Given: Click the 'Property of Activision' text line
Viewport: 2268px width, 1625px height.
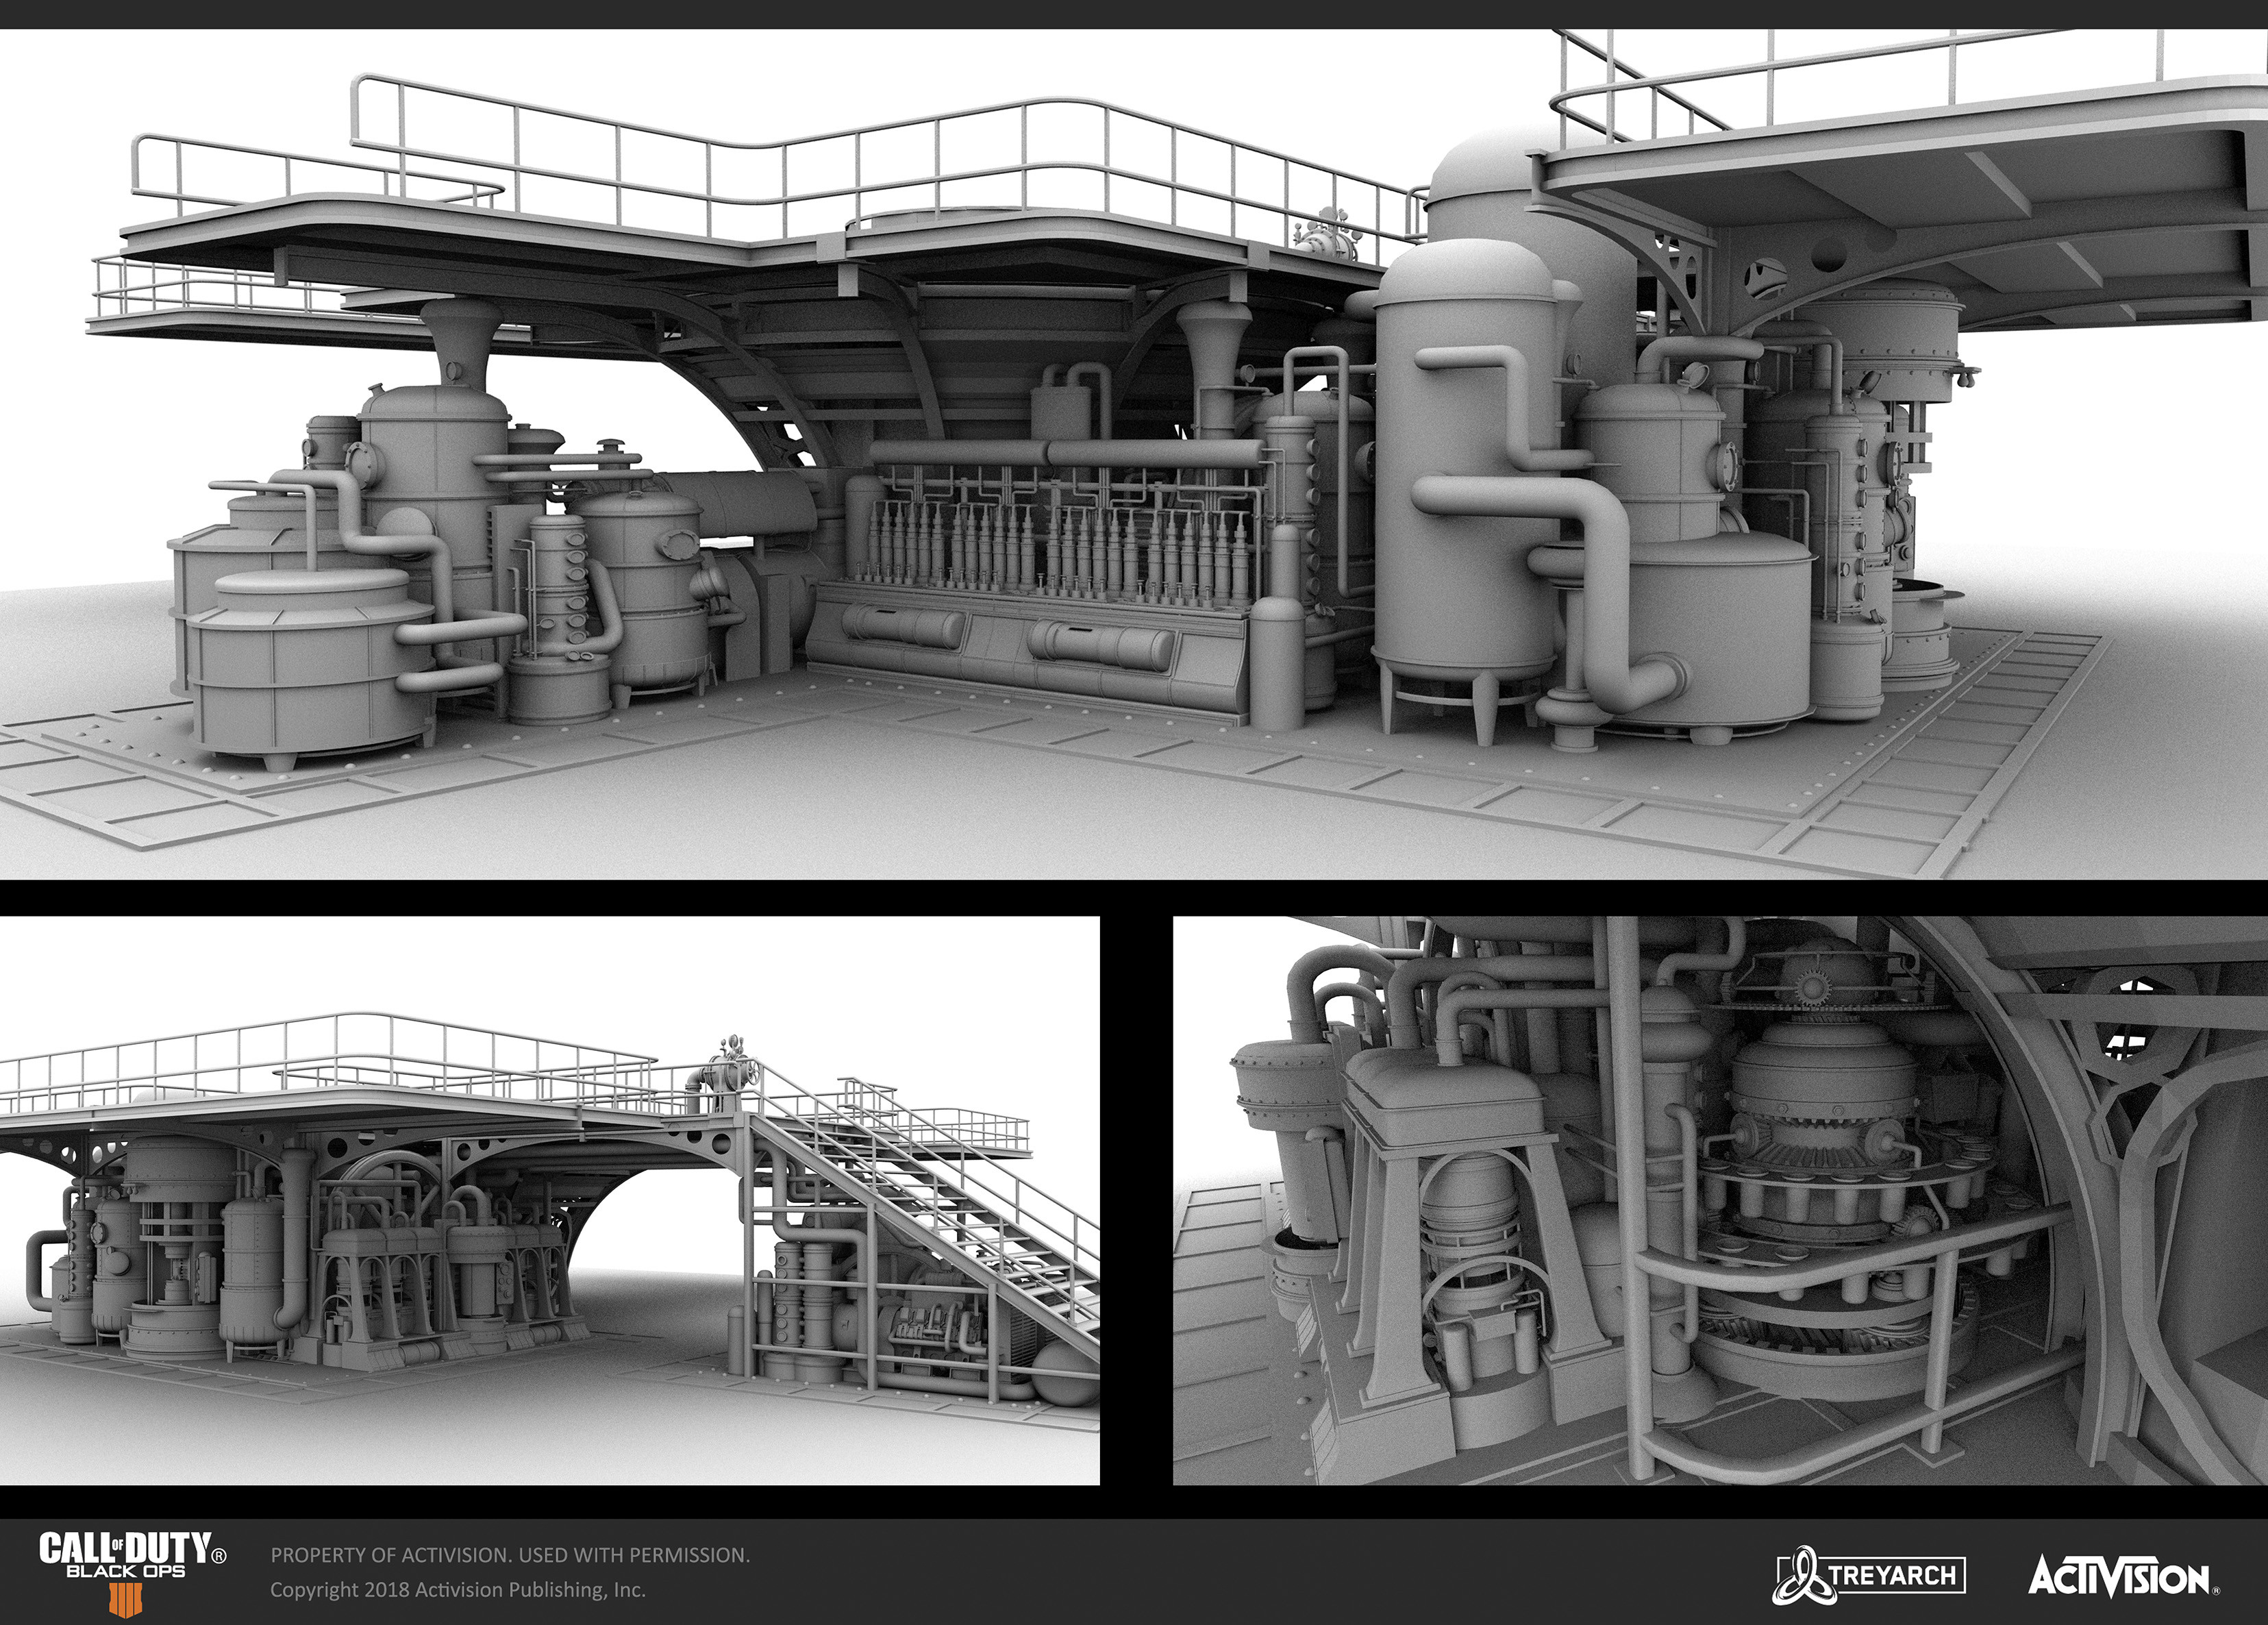Looking at the screenshot, I should [x=510, y=1555].
